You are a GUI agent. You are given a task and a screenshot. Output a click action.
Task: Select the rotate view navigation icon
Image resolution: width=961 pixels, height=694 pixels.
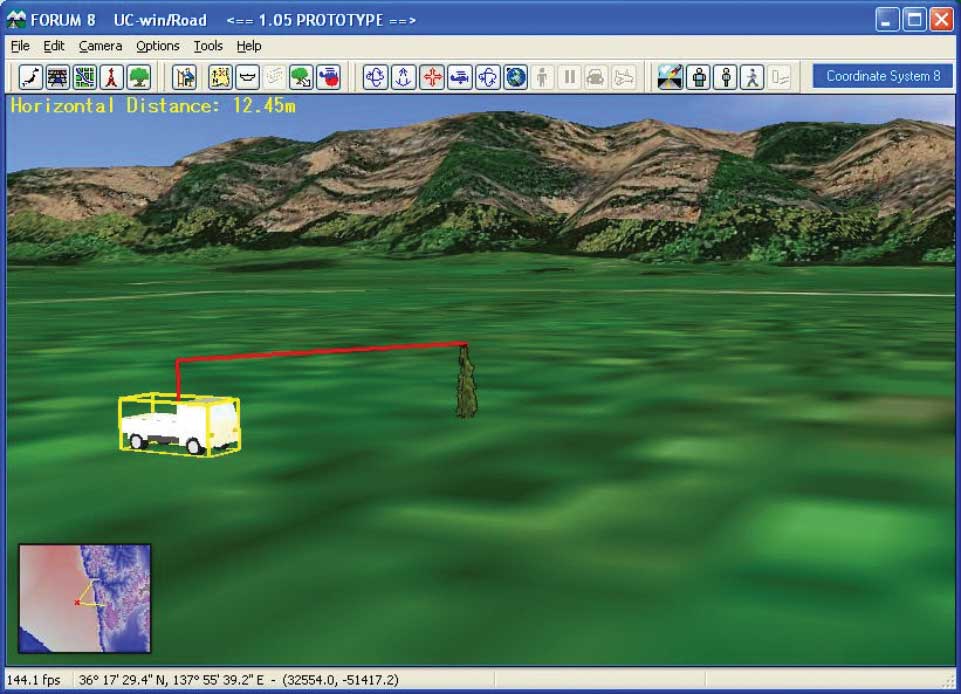[375, 77]
